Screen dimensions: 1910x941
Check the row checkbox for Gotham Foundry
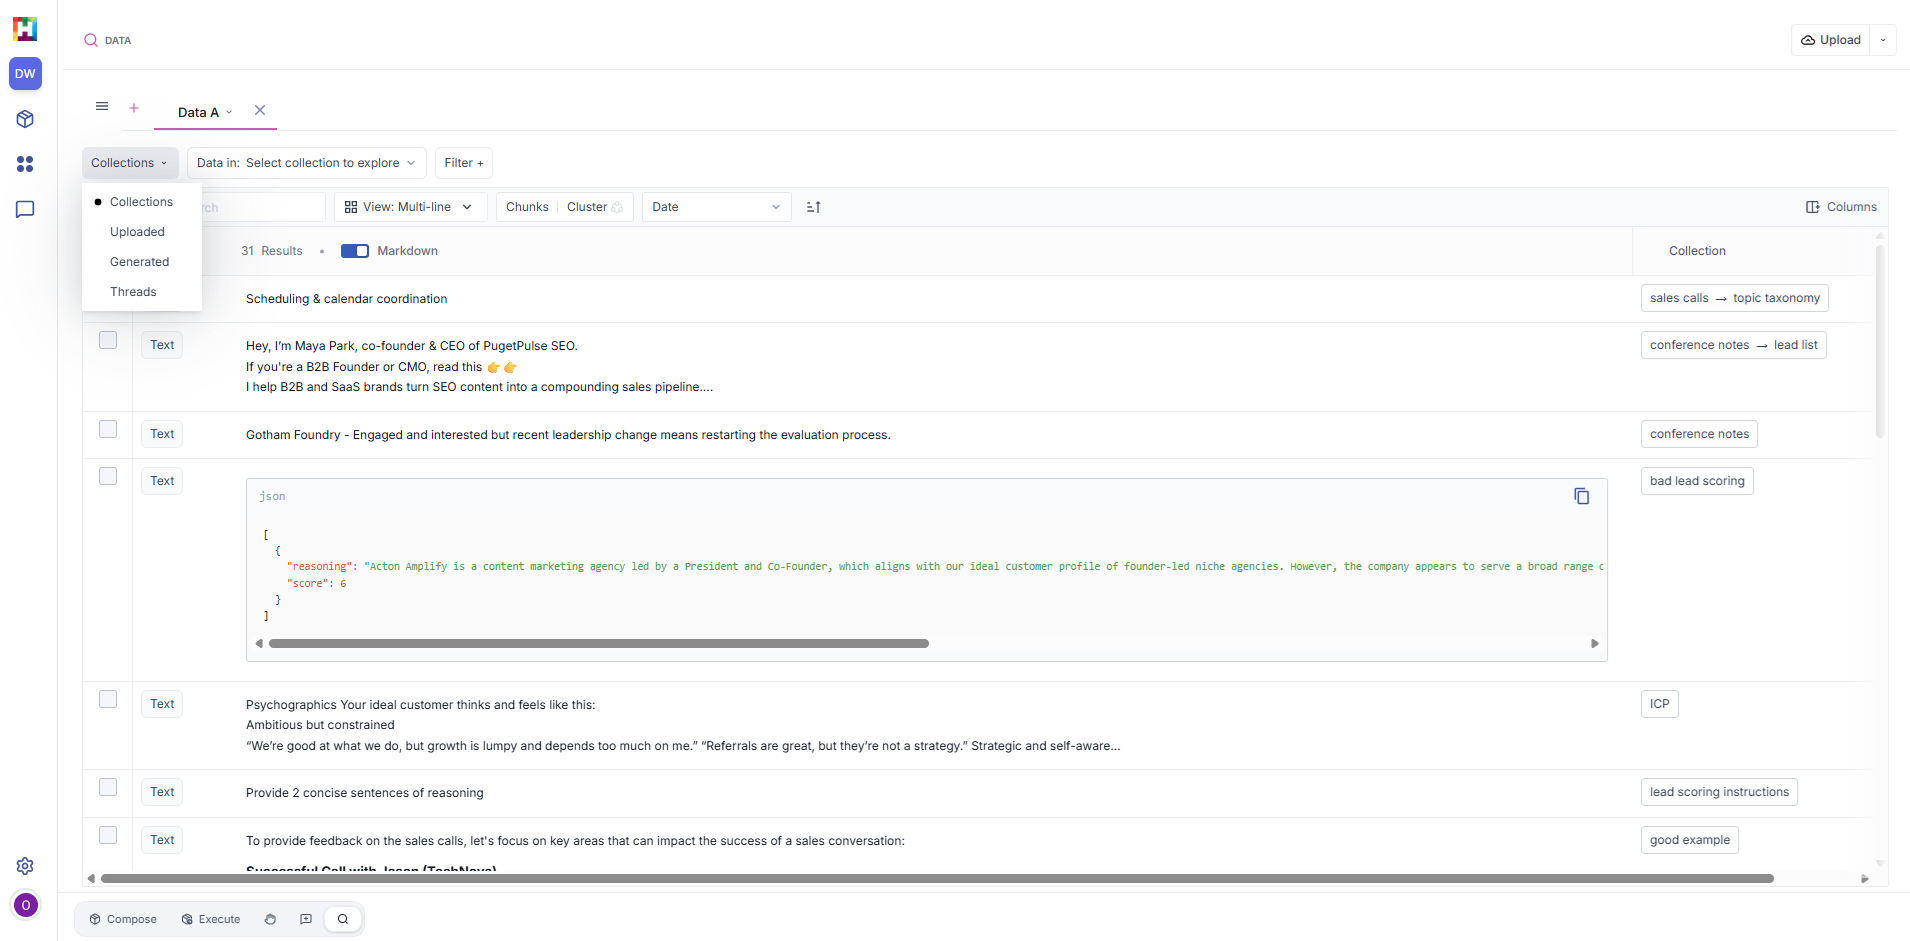click(107, 428)
